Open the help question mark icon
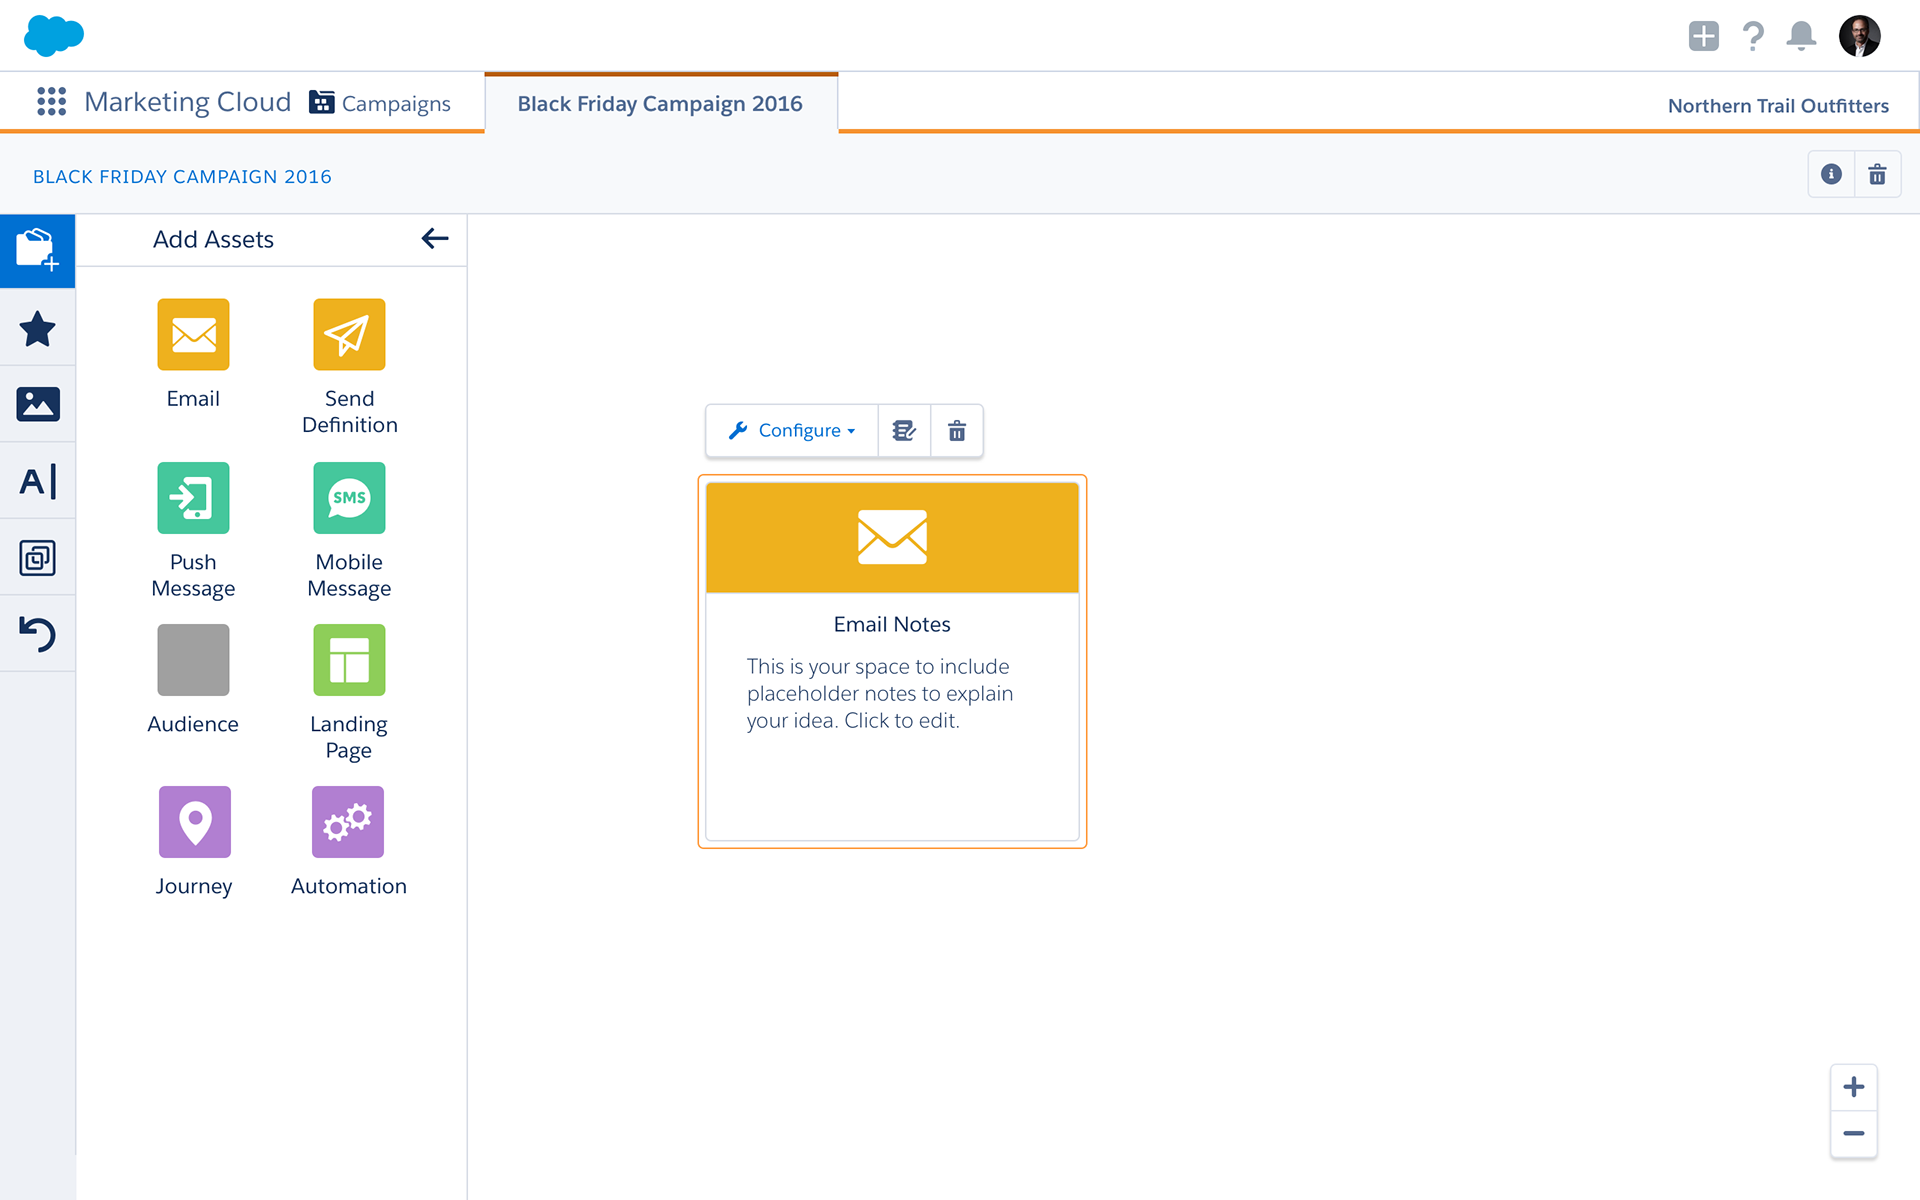The height and width of the screenshot is (1200, 1920). click(1752, 36)
